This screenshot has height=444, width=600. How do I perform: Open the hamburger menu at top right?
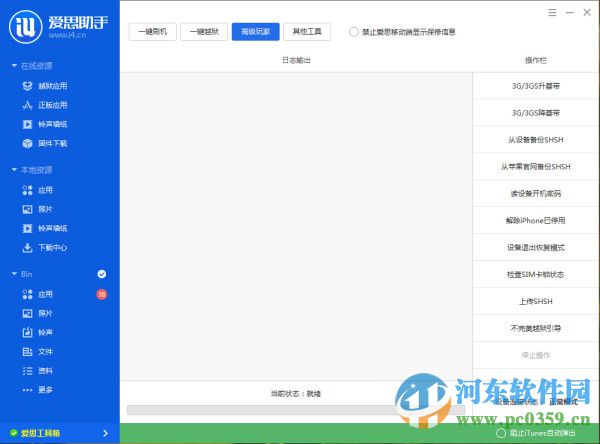(x=552, y=13)
